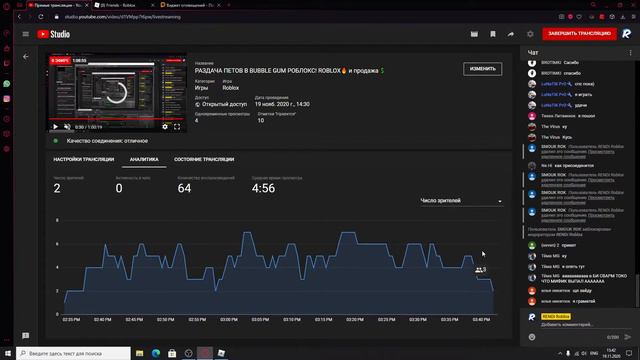Image resolution: width=640 pixels, height=360 pixels.
Task: Click the chat panel scrollbar
Action: (x=637, y=290)
